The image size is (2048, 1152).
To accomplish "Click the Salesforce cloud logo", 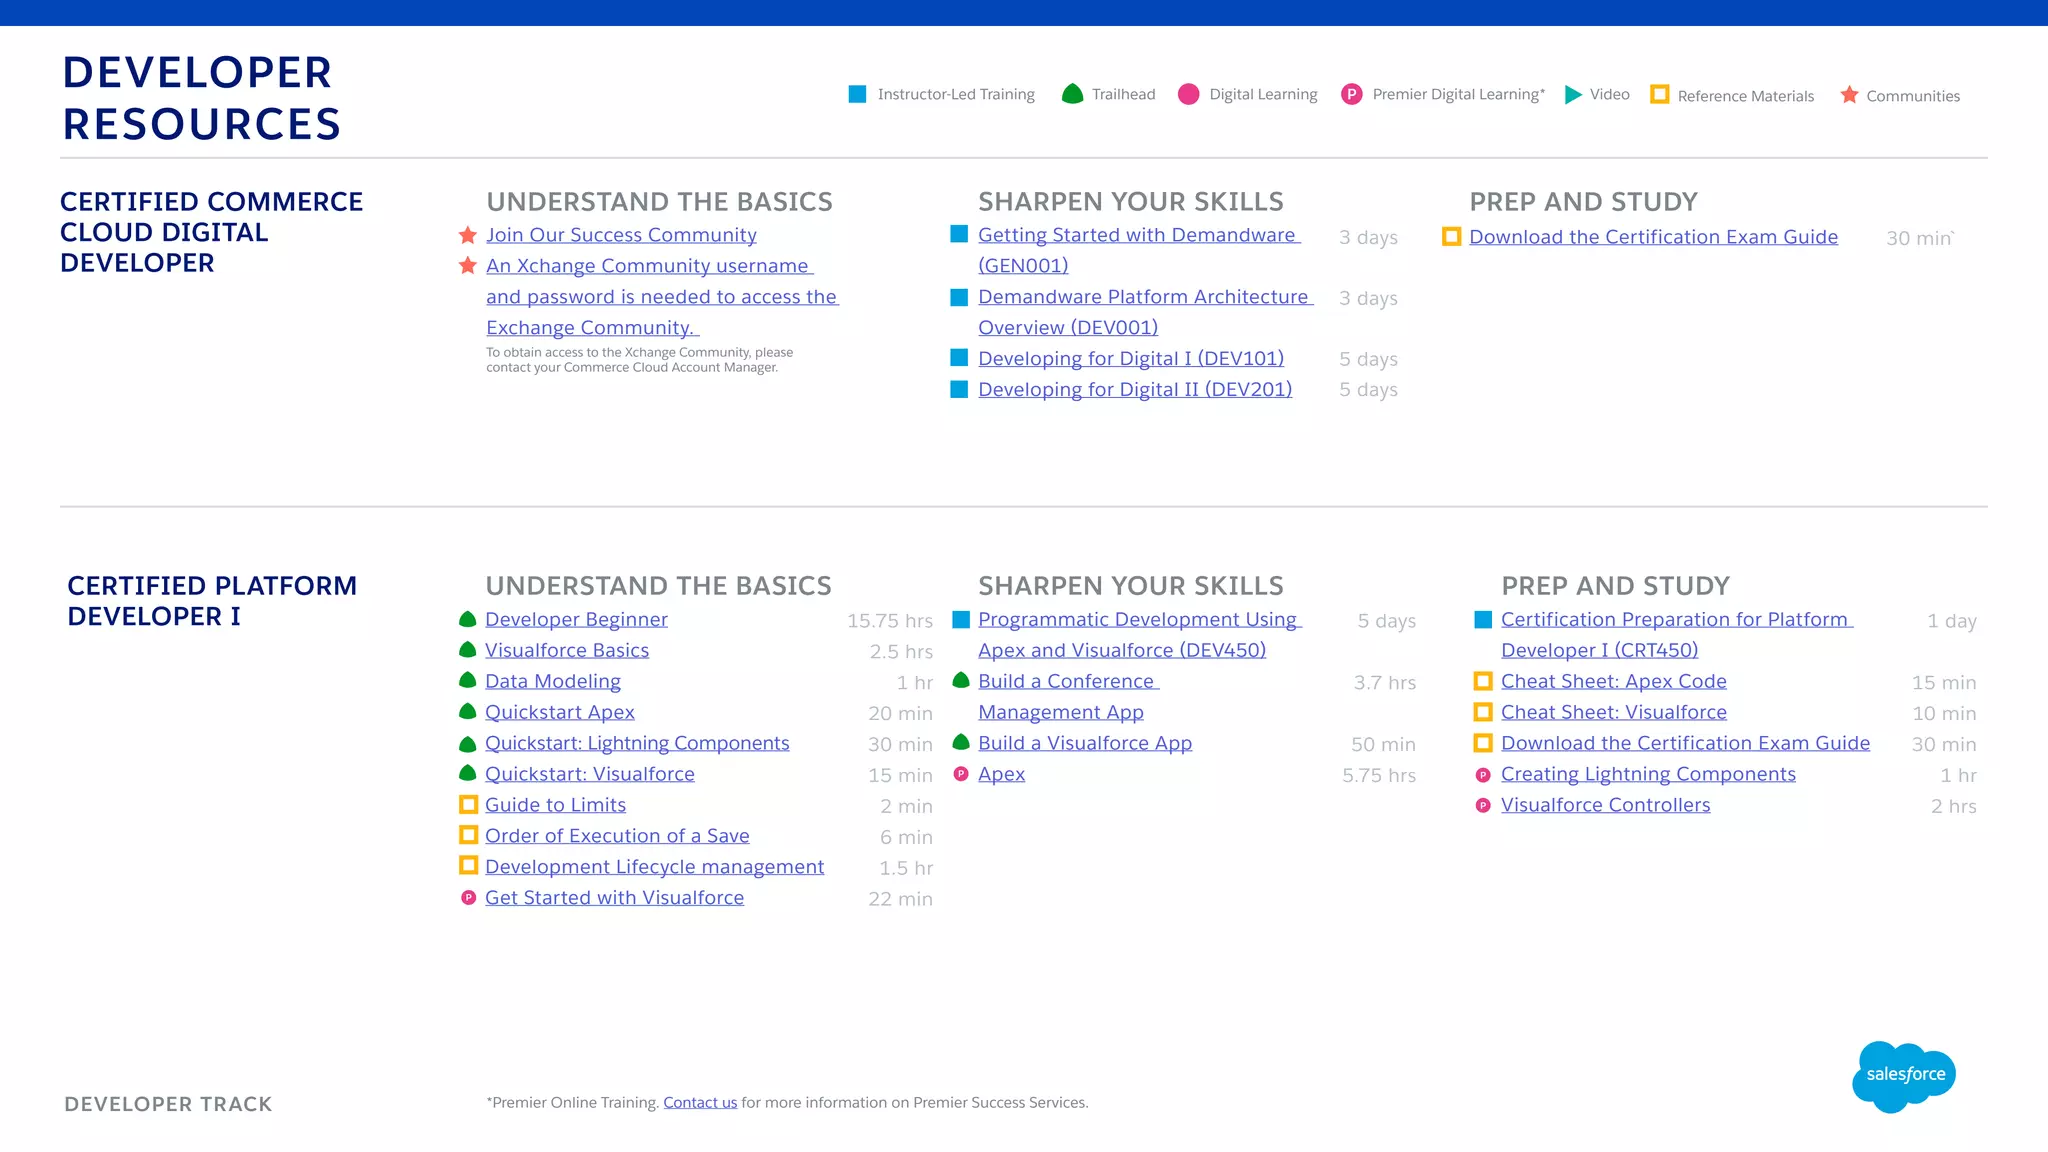I will [x=1905, y=1076].
